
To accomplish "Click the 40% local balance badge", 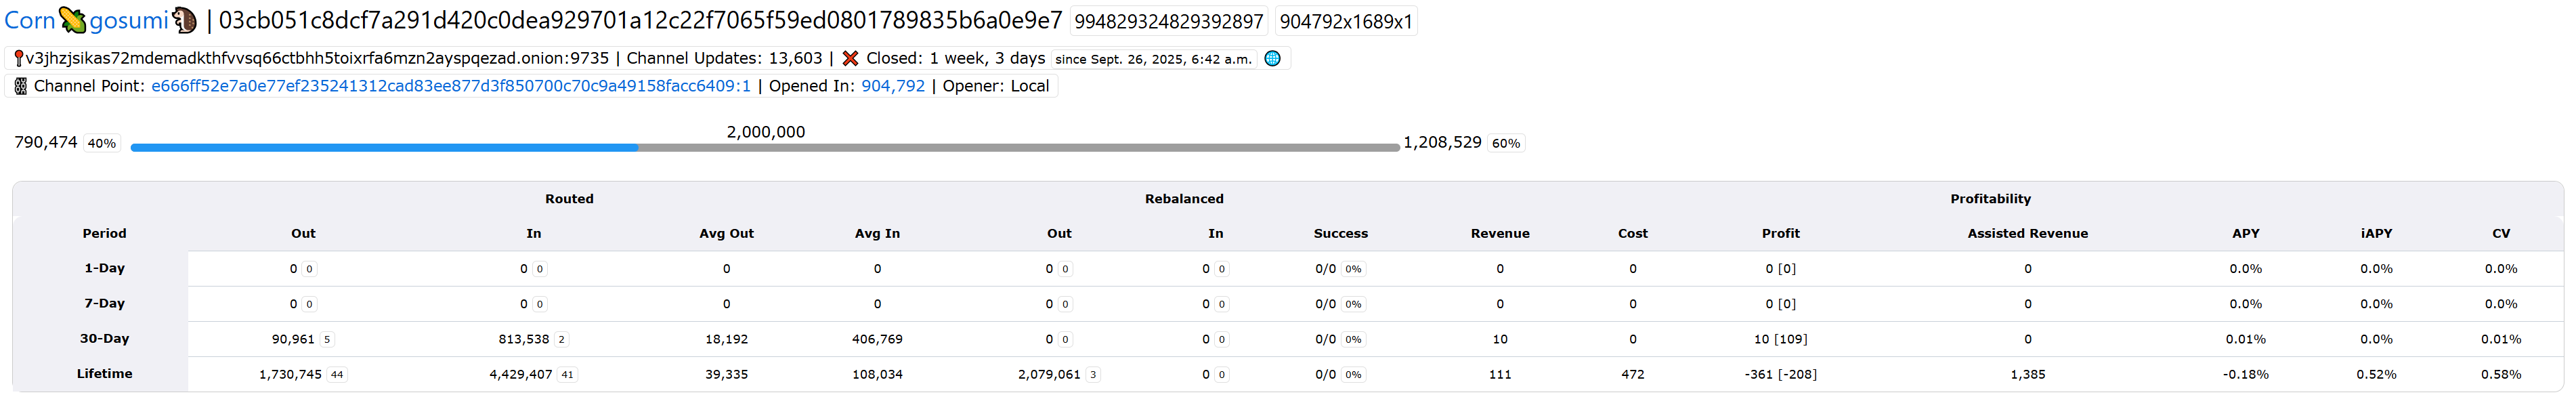I will (x=101, y=144).
